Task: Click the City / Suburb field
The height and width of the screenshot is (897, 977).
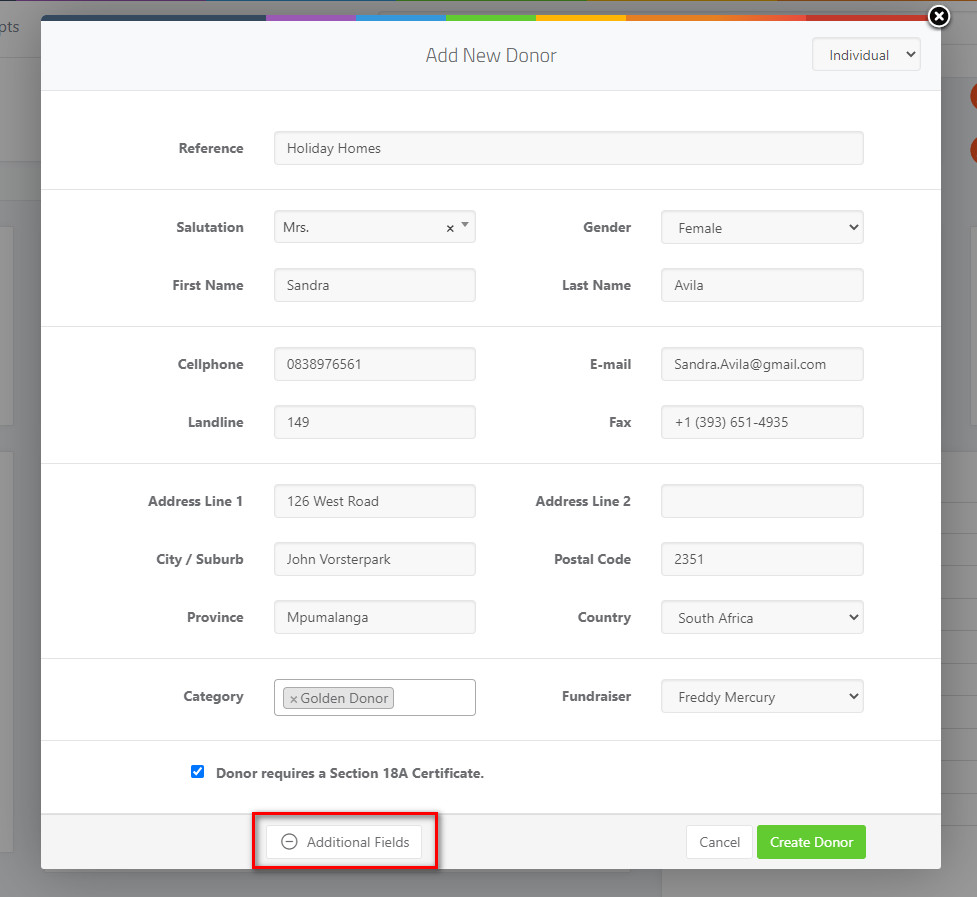Action: point(374,559)
